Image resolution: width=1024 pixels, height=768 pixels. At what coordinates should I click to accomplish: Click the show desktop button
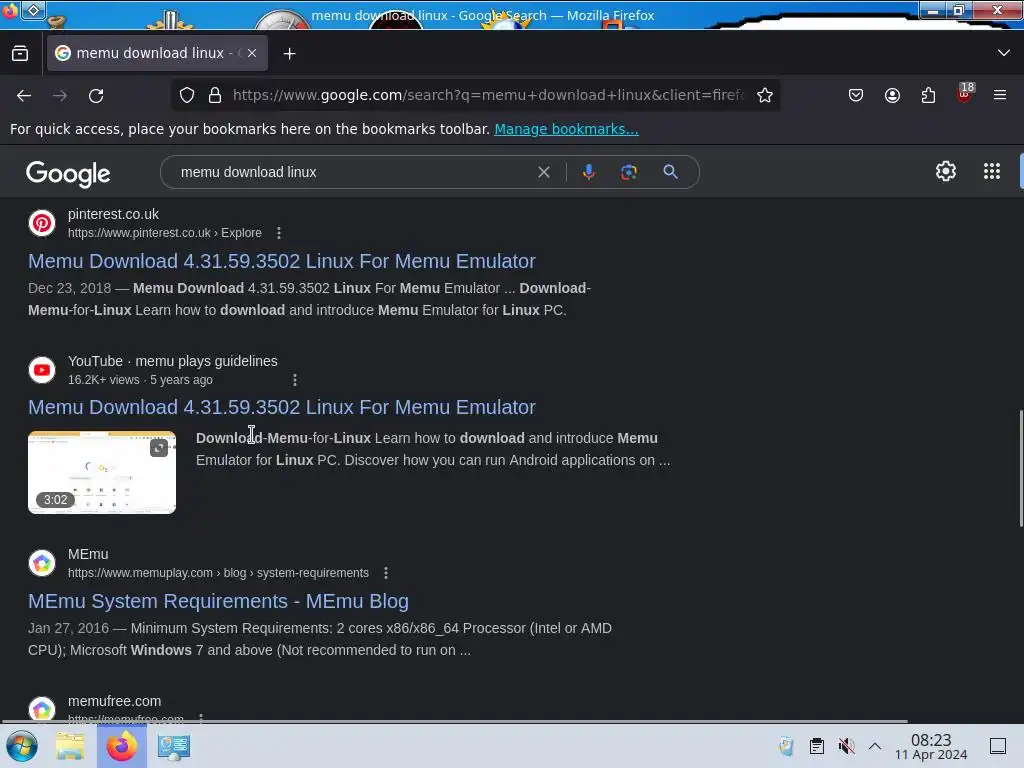pos(998,746)
